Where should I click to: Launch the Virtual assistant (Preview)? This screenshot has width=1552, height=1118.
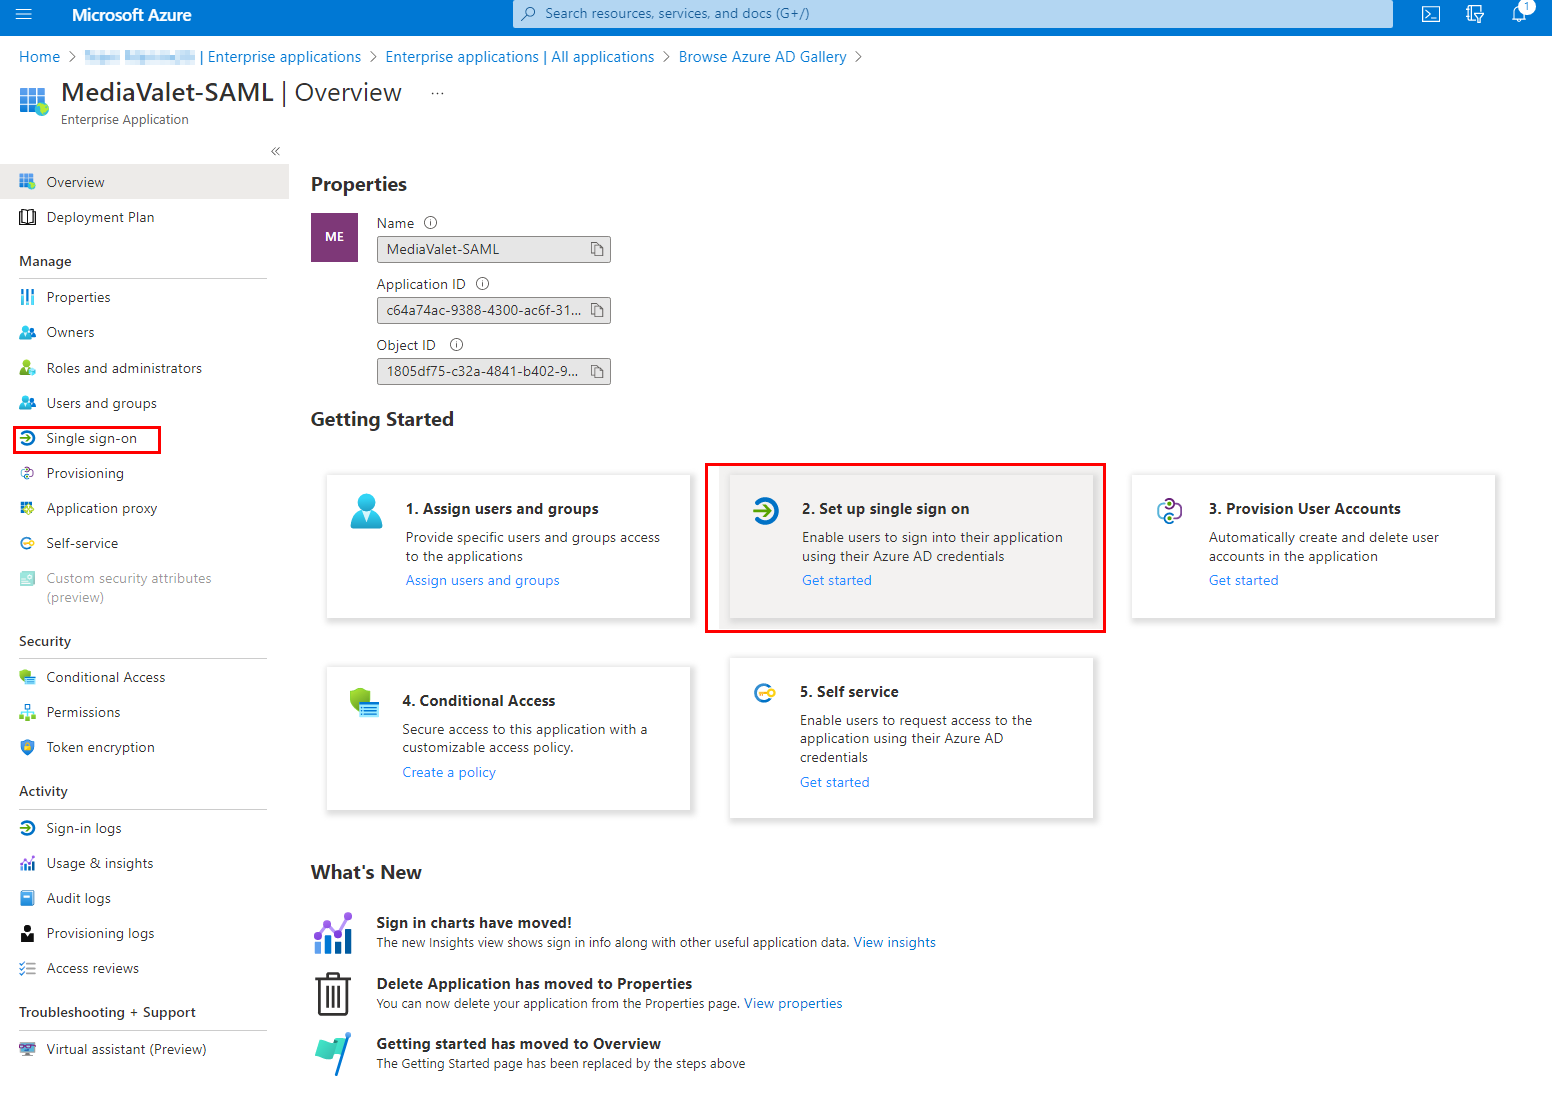[126, 1048]
